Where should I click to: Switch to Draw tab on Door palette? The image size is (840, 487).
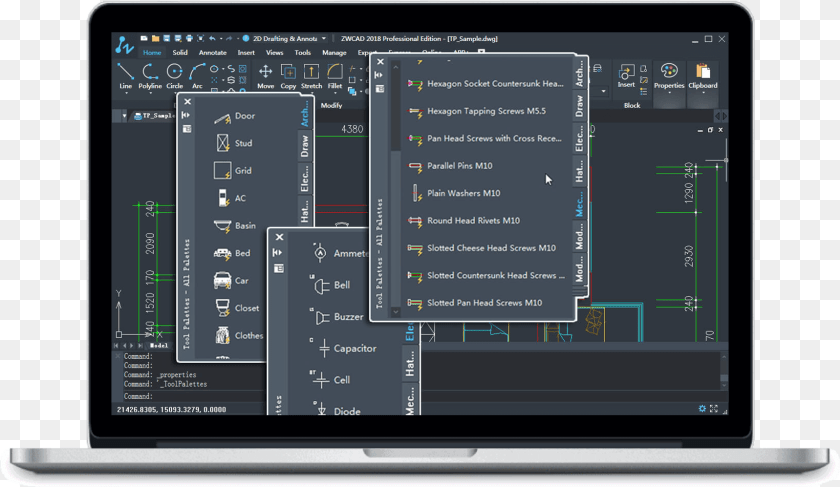pyautogui.click(x=305, y=146)
